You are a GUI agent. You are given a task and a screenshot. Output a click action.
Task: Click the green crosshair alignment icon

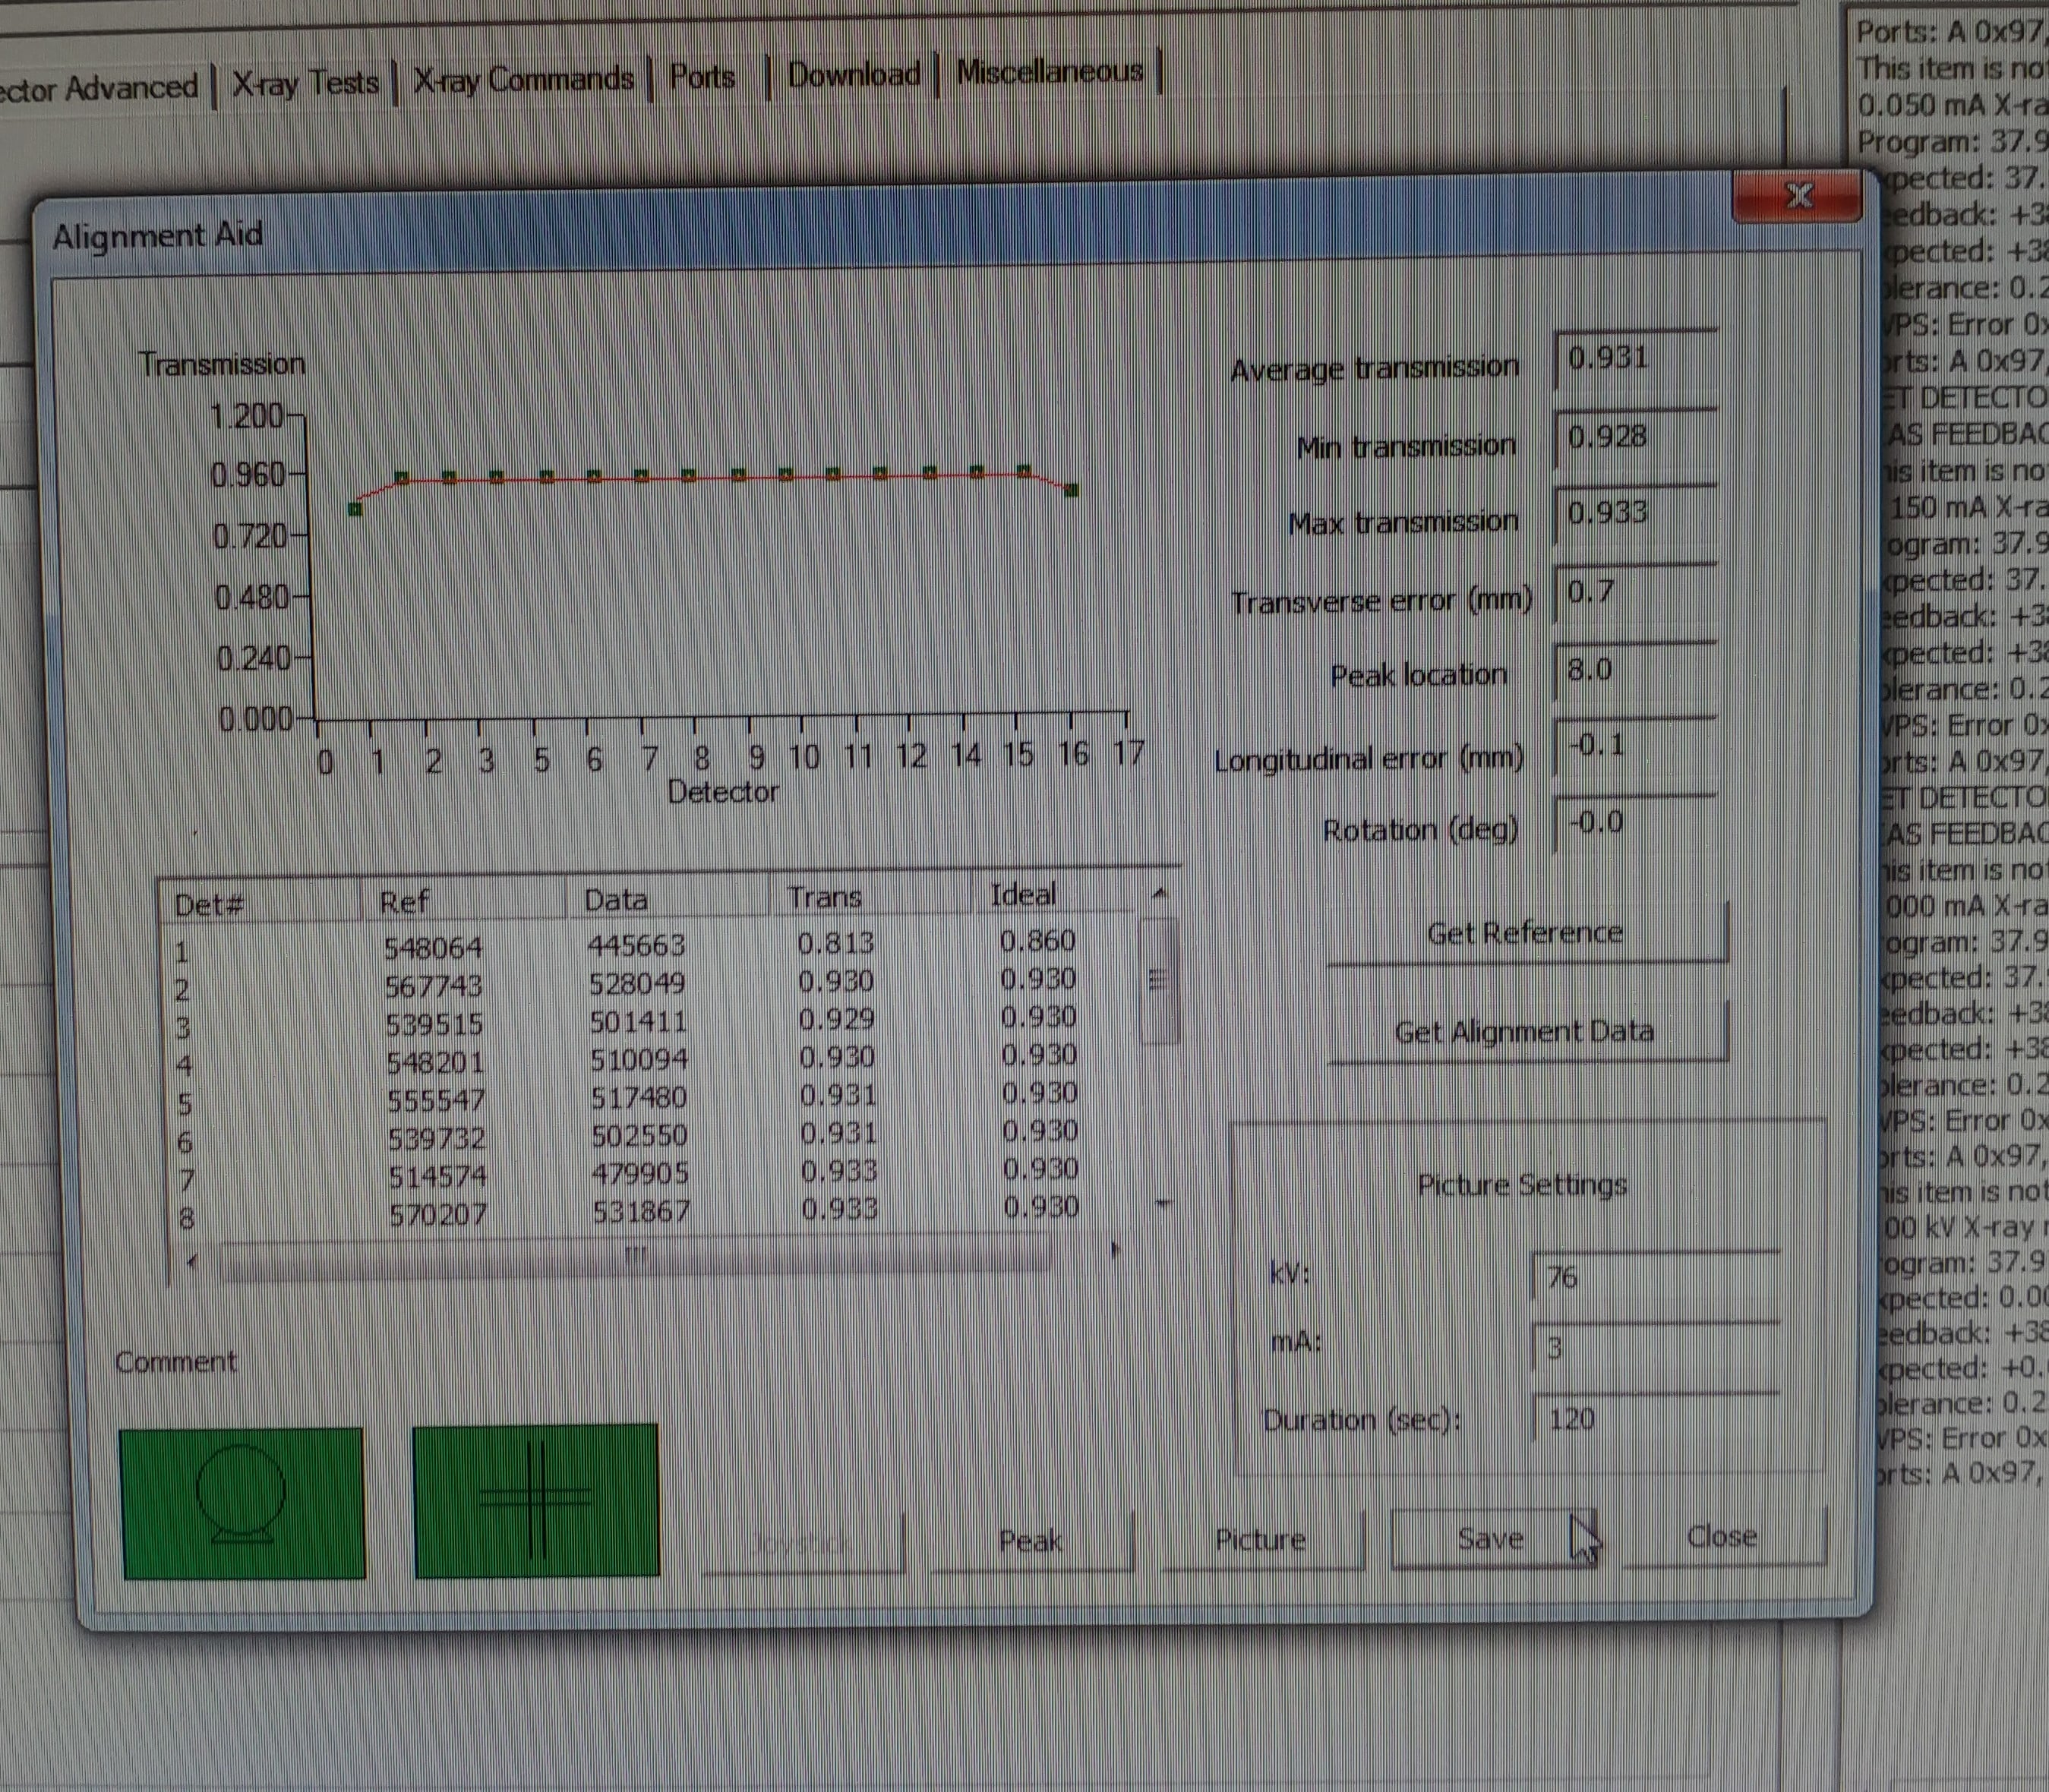(536, 1500)
